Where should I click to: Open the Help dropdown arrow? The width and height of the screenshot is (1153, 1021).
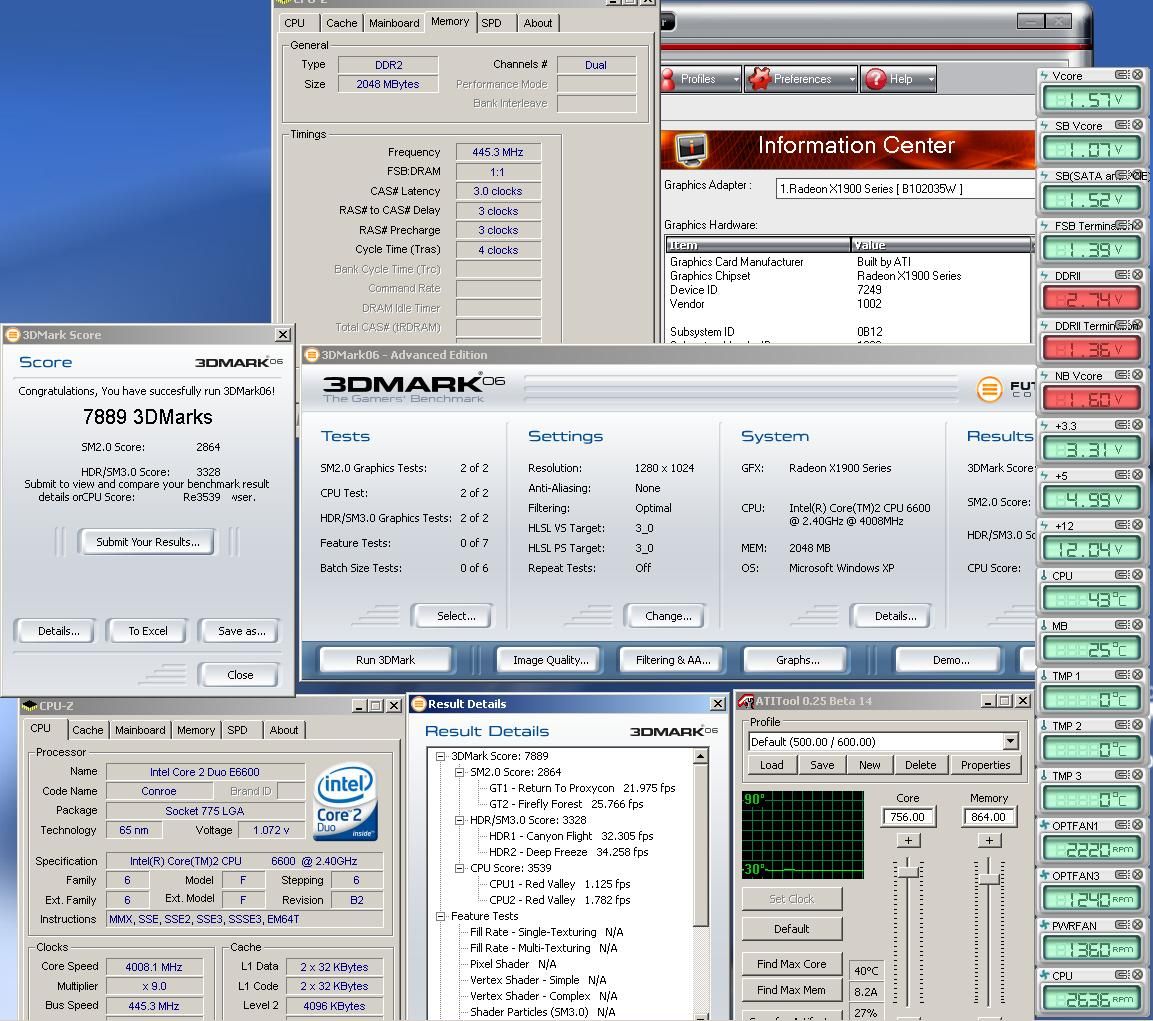point(931,79)
